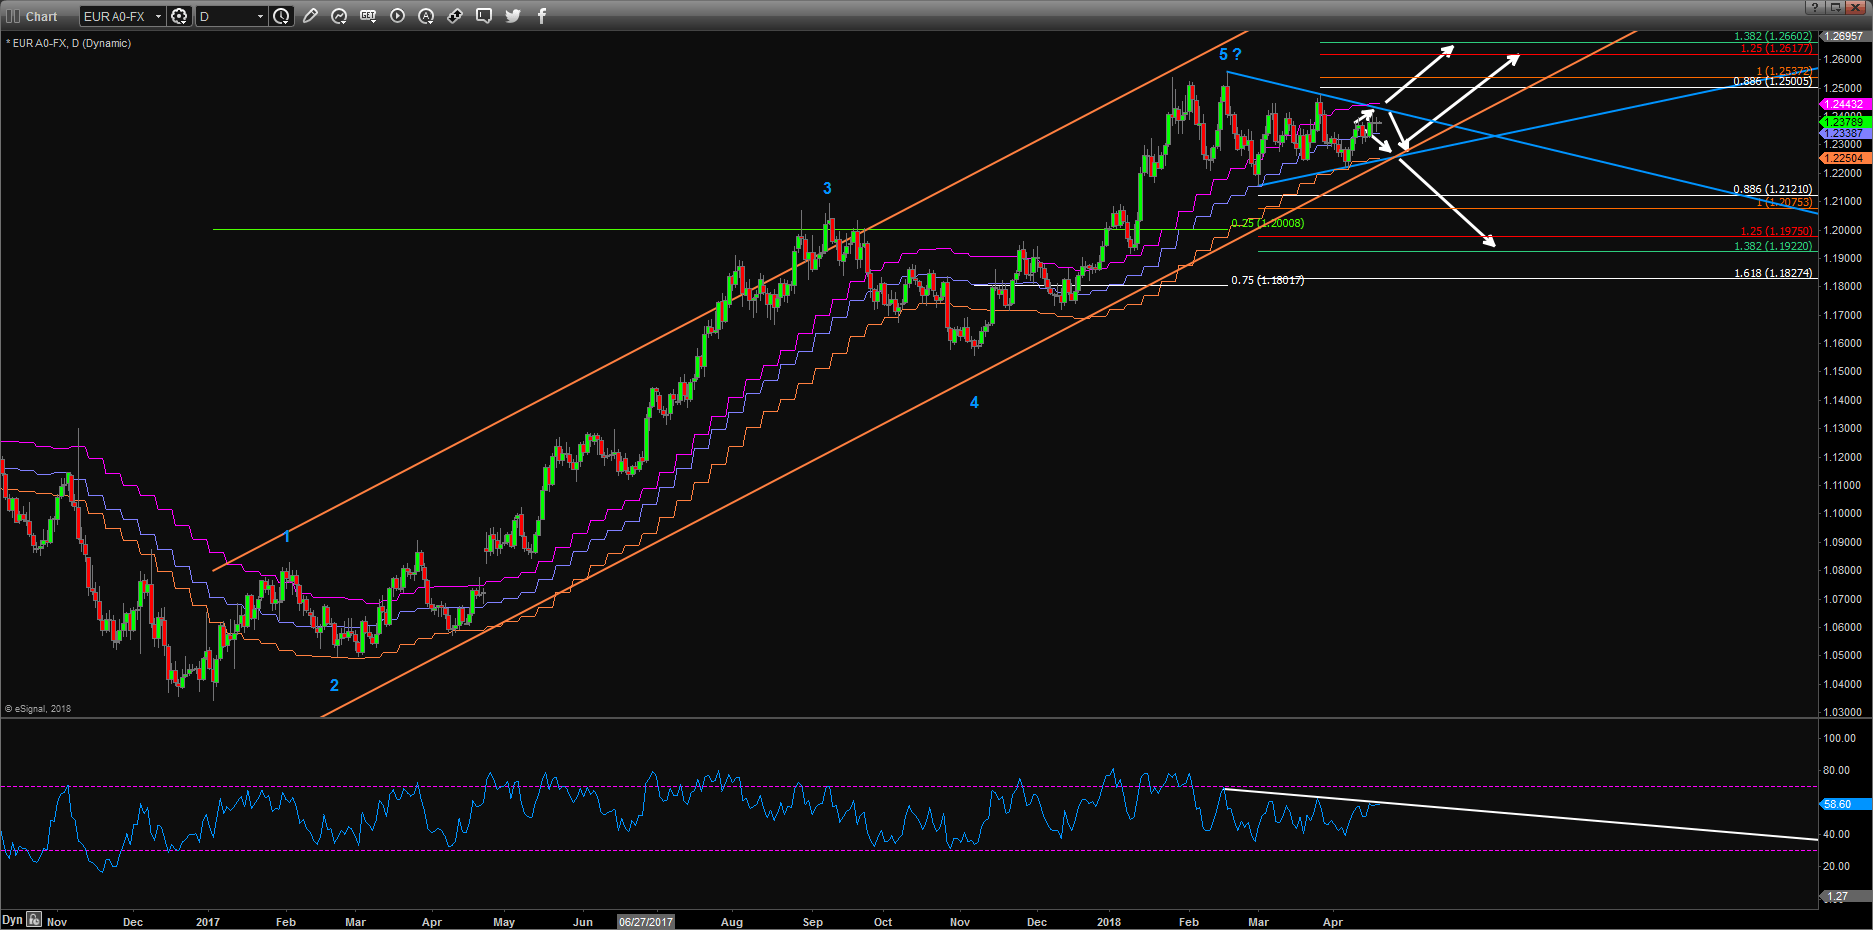Click the 2018 label on time axis
Viewport: 1873px width, 930px height.
pos(1109,922)
